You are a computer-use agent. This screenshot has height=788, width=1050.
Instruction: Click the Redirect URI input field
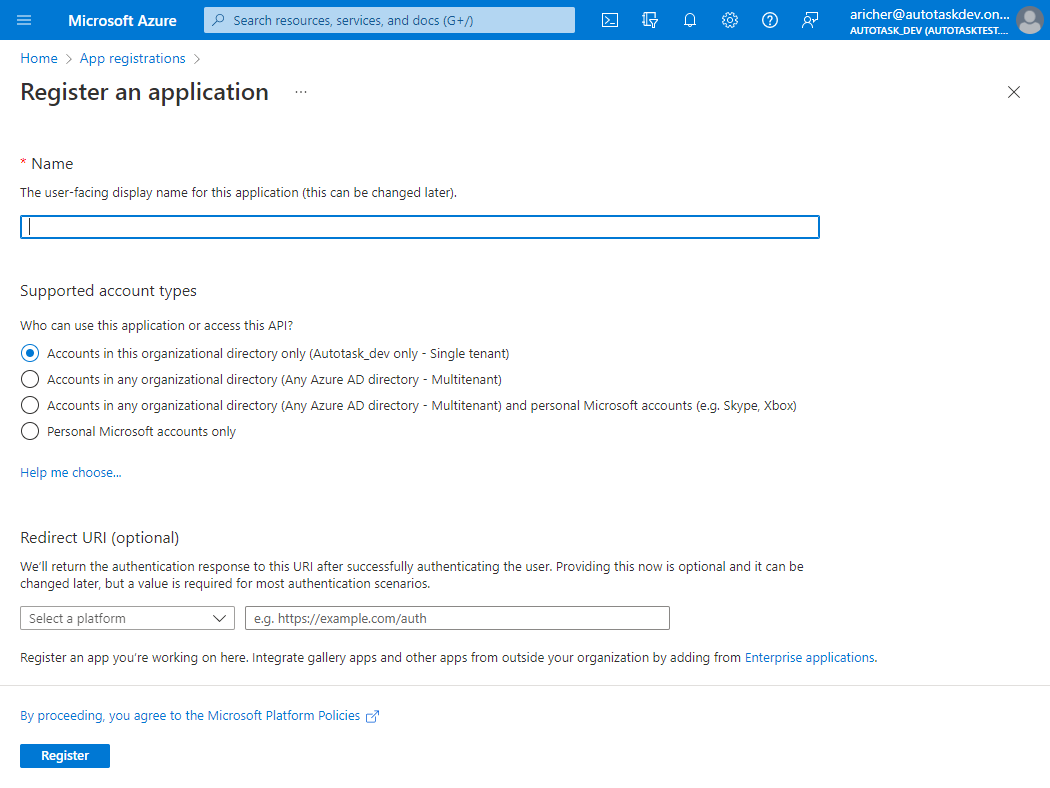pos(457,618)
